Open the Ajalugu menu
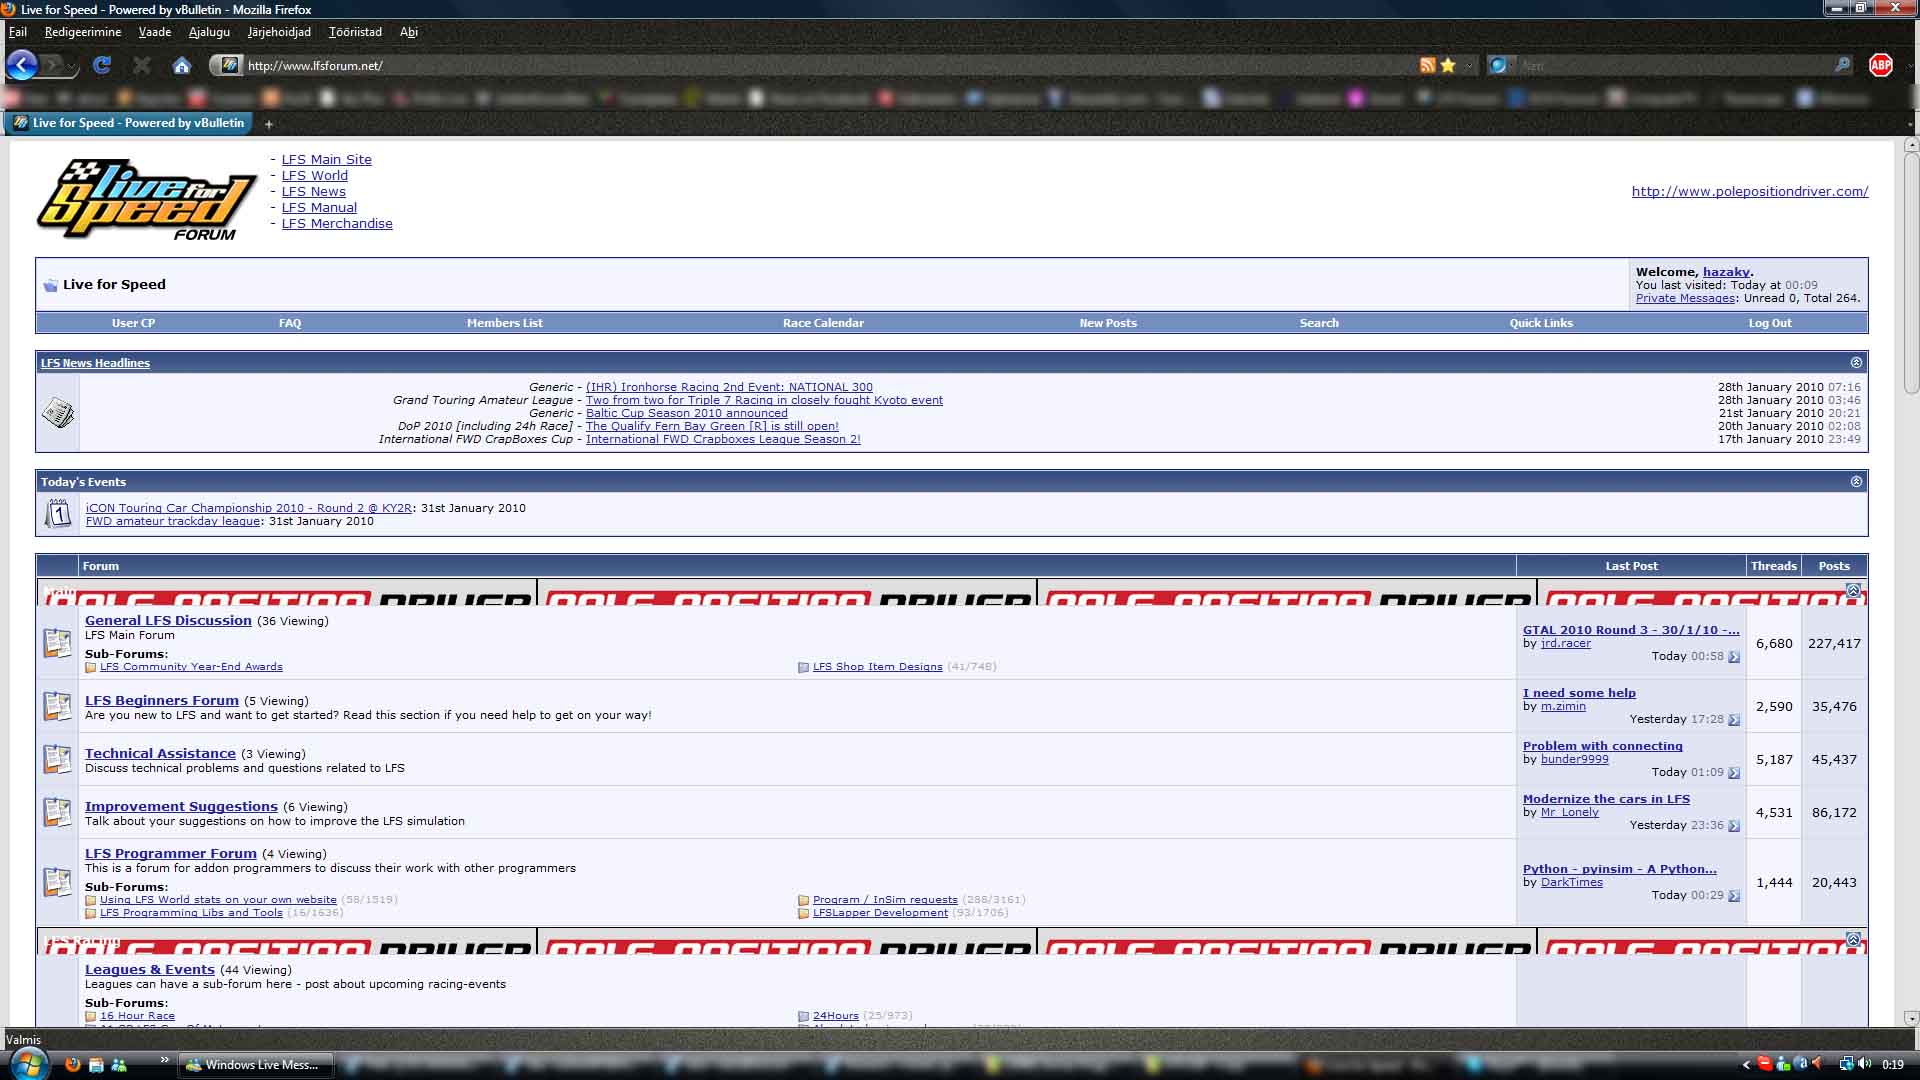The image size is (1920, 1080). click(x=209, y=32)
